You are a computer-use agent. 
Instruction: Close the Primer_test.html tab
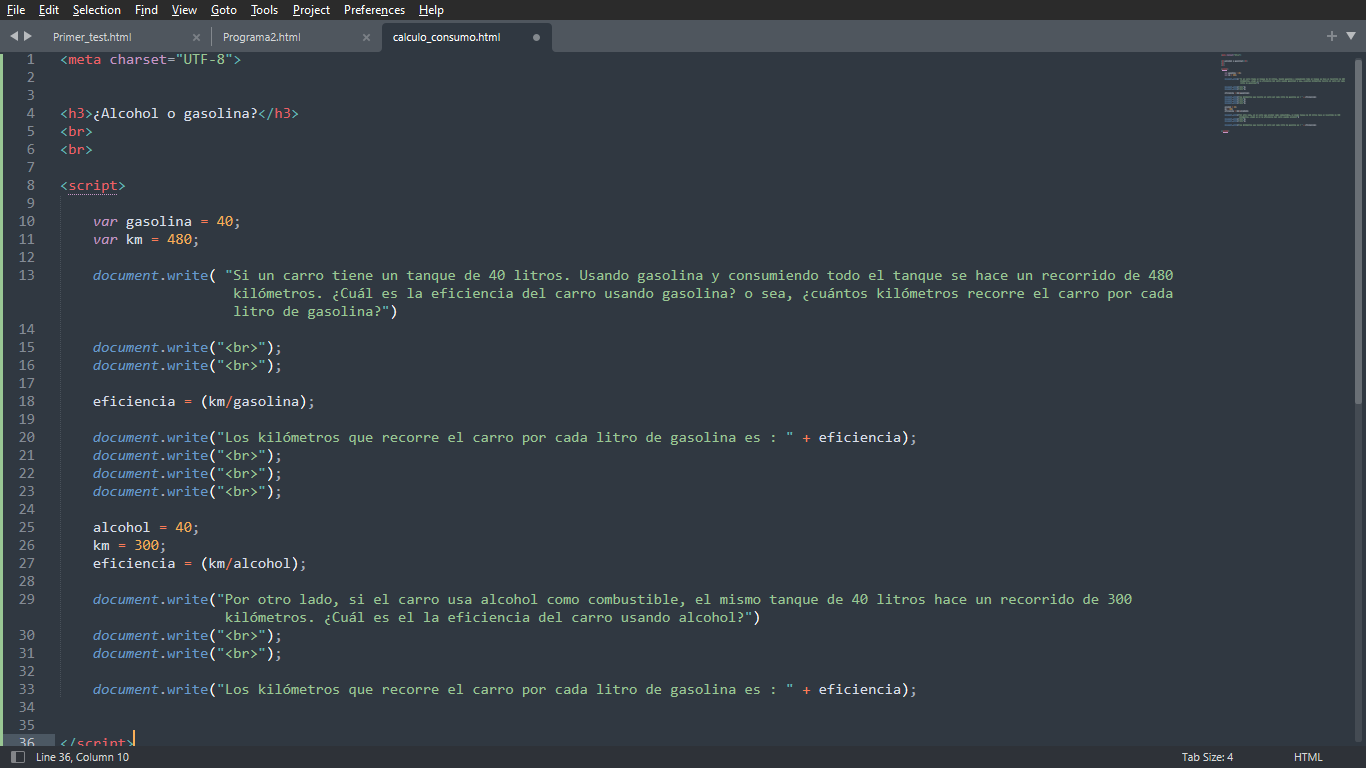(x=196, y=37)
